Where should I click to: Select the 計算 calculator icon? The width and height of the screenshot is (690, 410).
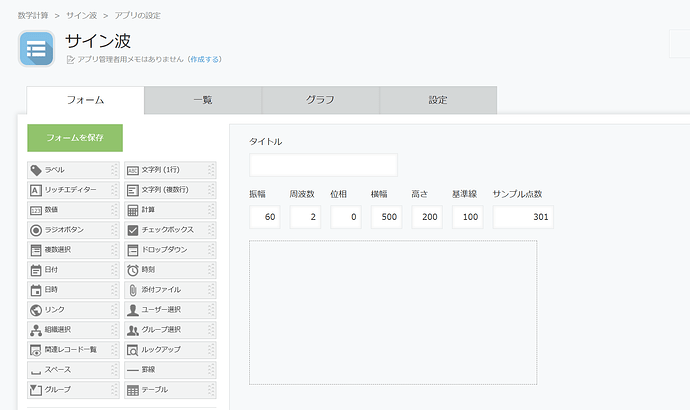133,210
